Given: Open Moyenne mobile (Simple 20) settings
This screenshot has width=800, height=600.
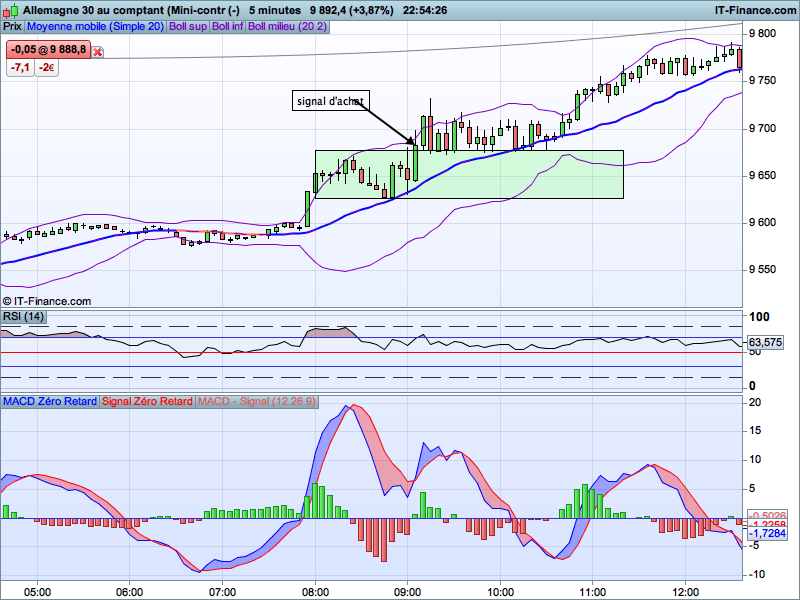Looking at the screenshot, I should pyautogui.click(x=95, y=27).
